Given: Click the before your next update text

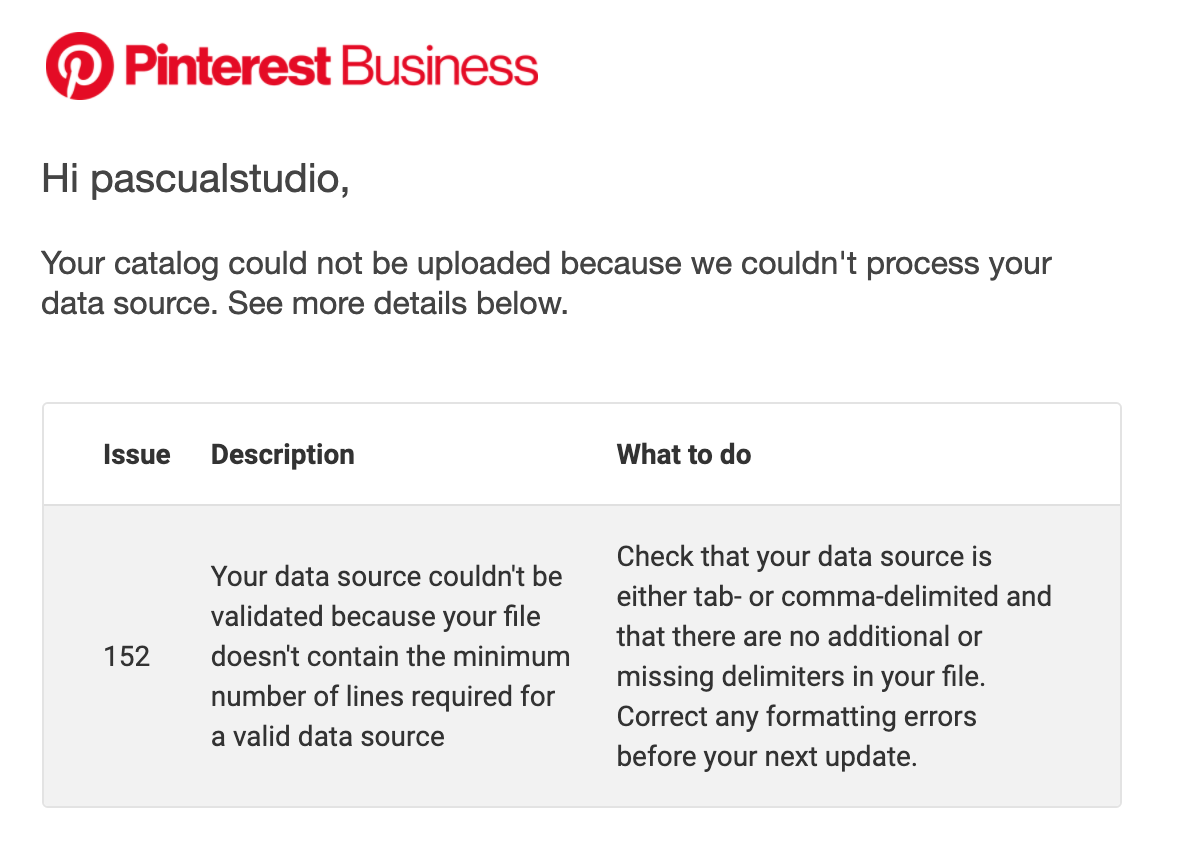Looking at the screenshot, I should coord(766,757).
